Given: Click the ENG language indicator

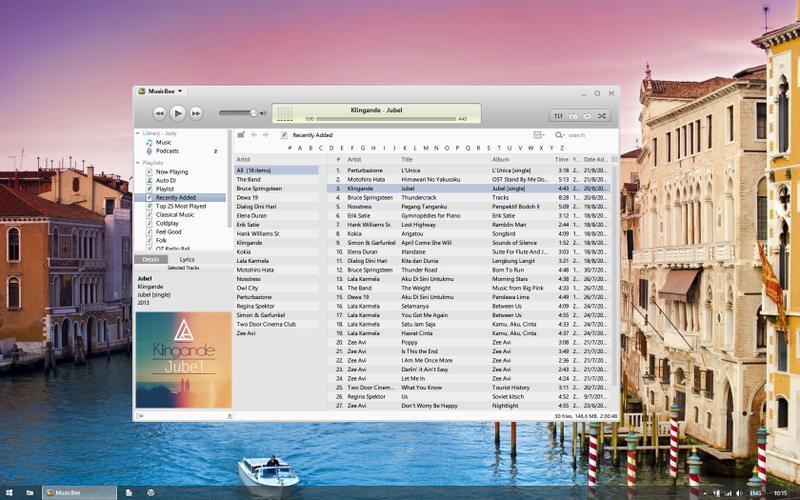Looking at the screenshot, I should pyautogui.click(x=755, y=493).
